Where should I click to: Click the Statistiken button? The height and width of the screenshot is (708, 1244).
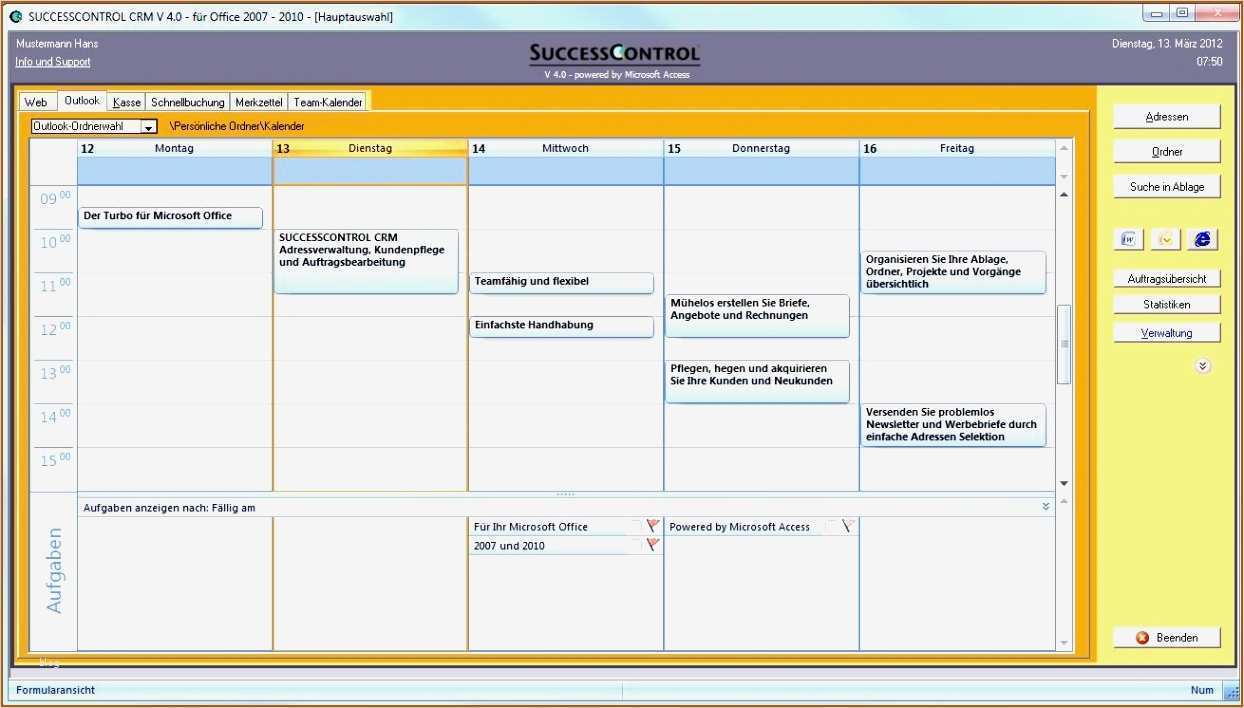tap(1167, 304)
